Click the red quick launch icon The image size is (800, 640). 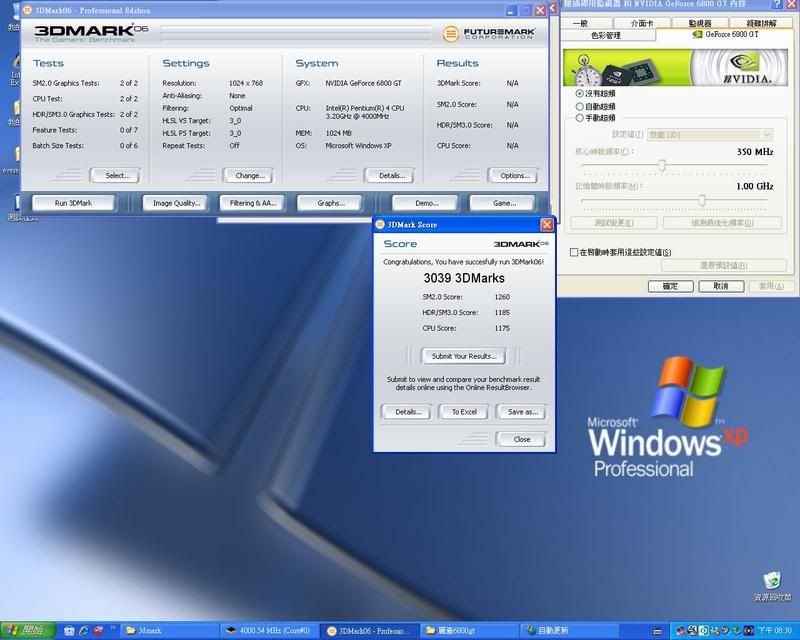[98, 631]
